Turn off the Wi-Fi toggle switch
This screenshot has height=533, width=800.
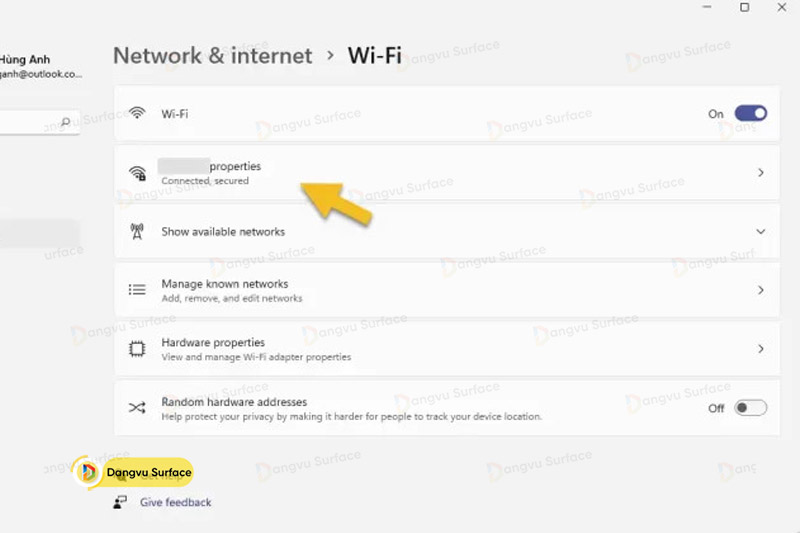(750, 114)
